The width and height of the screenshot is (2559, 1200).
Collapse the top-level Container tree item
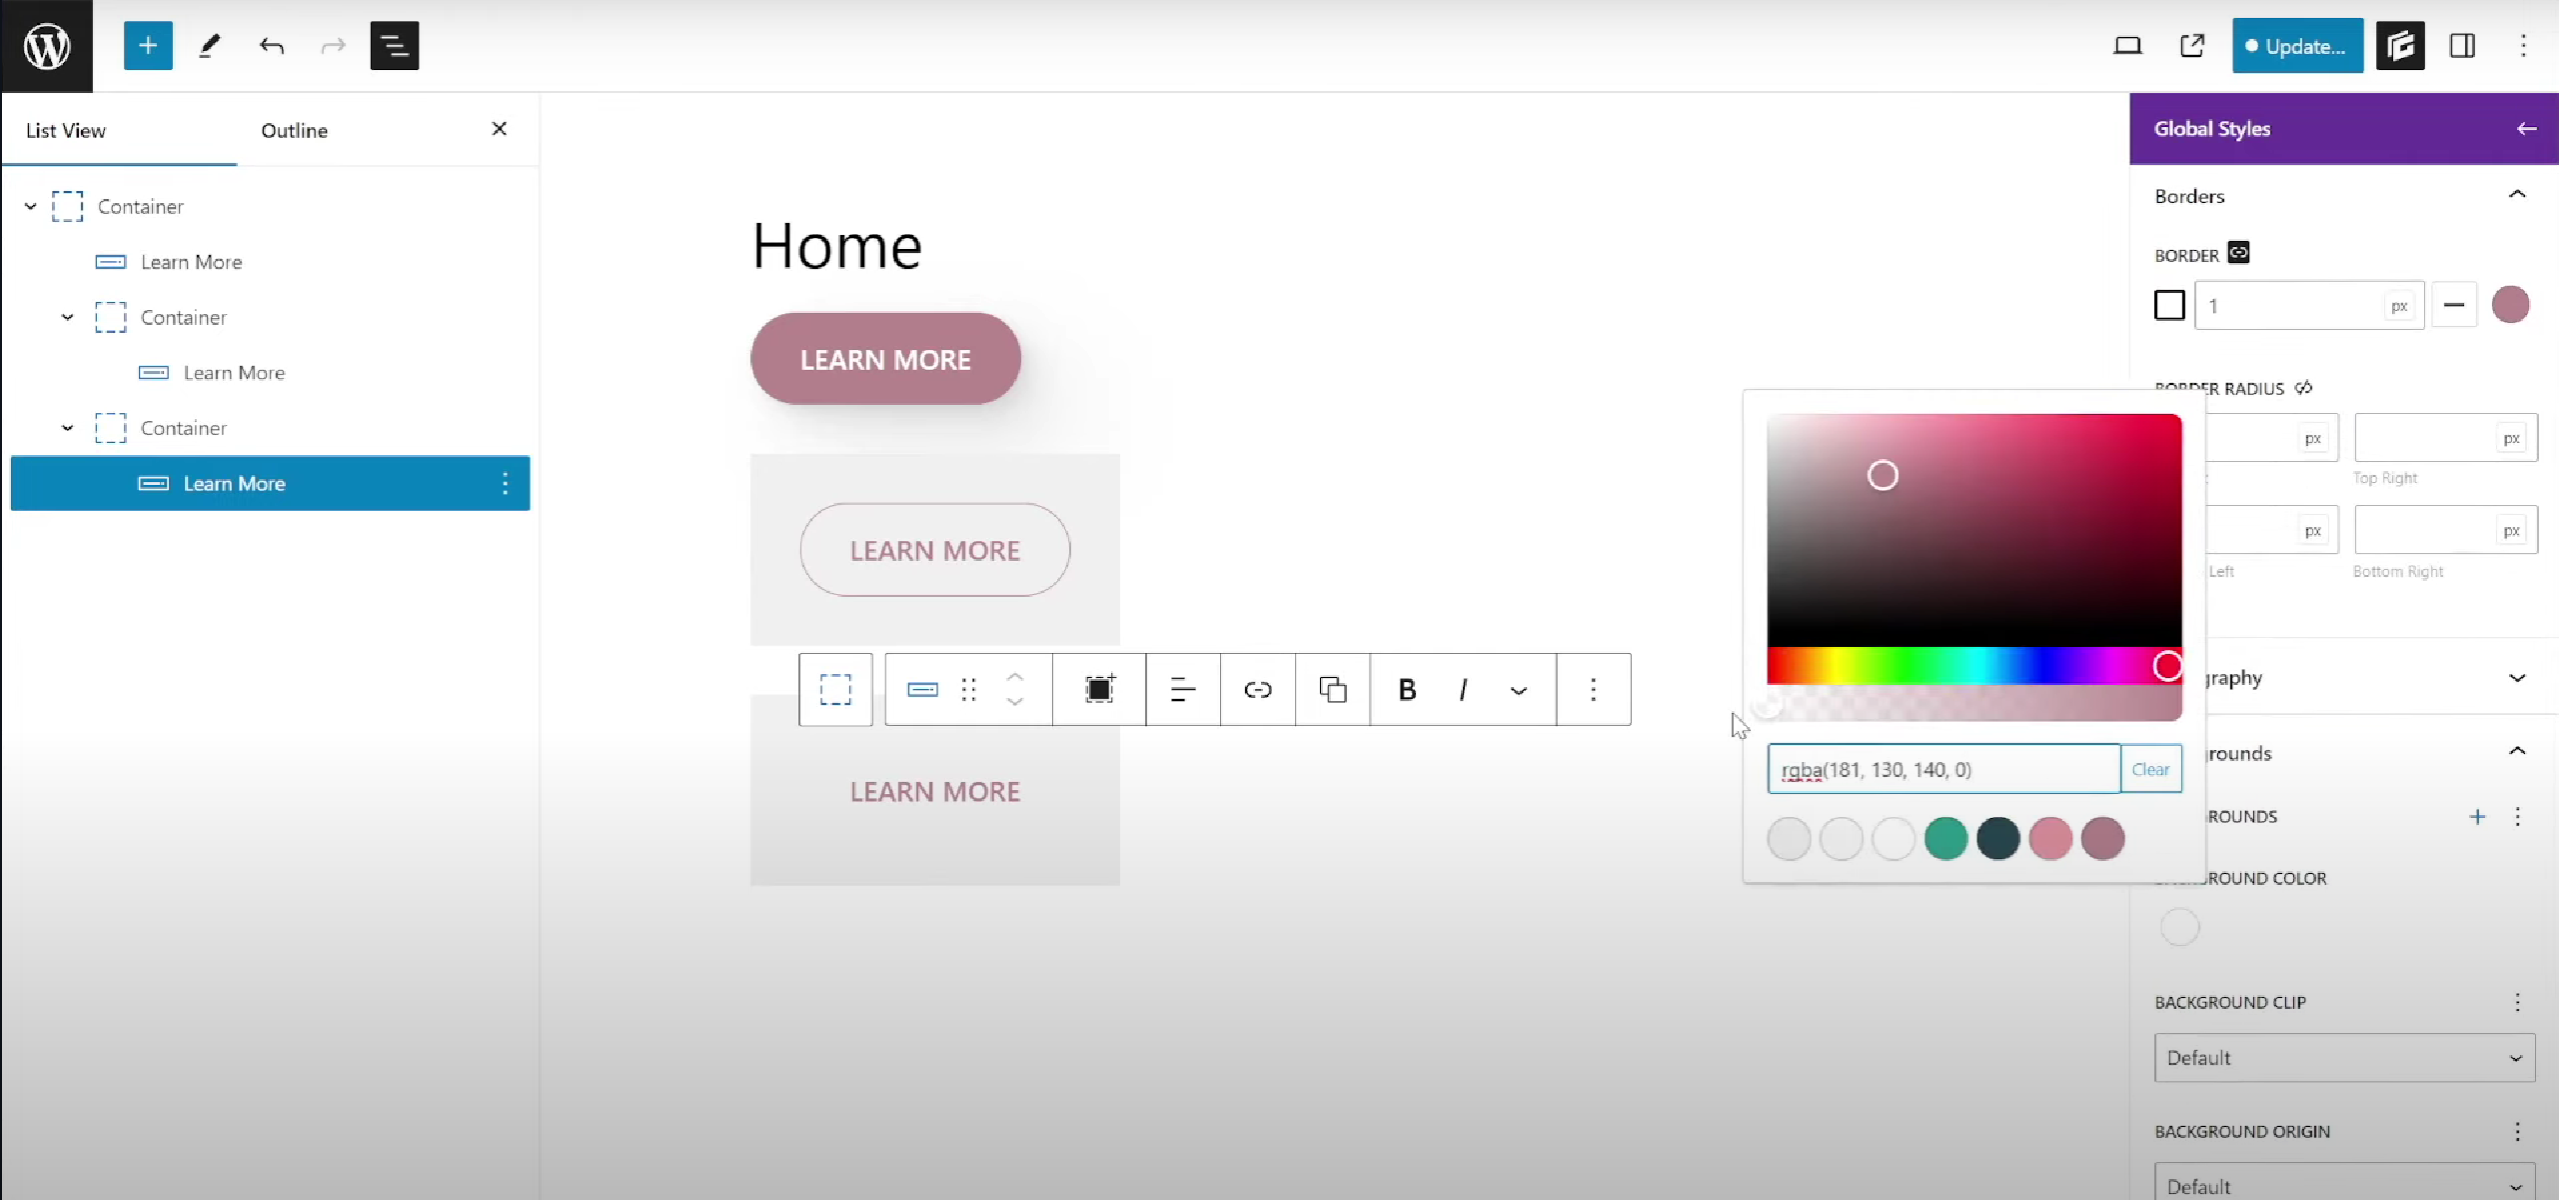point(30,206)
